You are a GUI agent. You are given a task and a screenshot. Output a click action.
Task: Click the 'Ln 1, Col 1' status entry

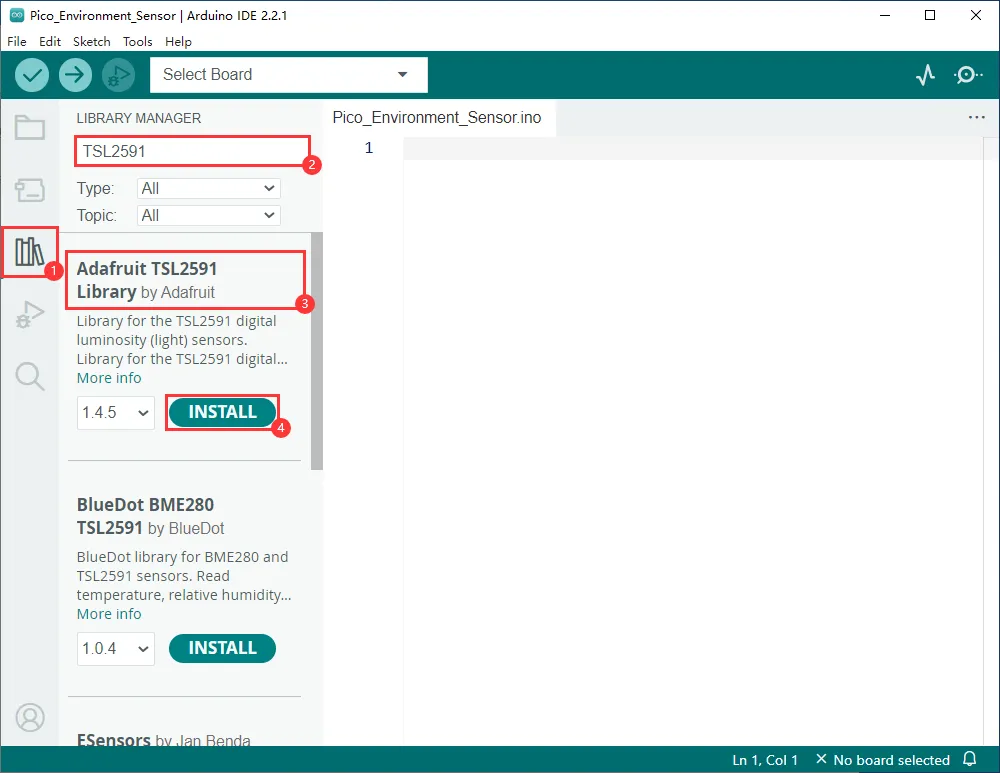pyautogui.click(x=765, y=760)
